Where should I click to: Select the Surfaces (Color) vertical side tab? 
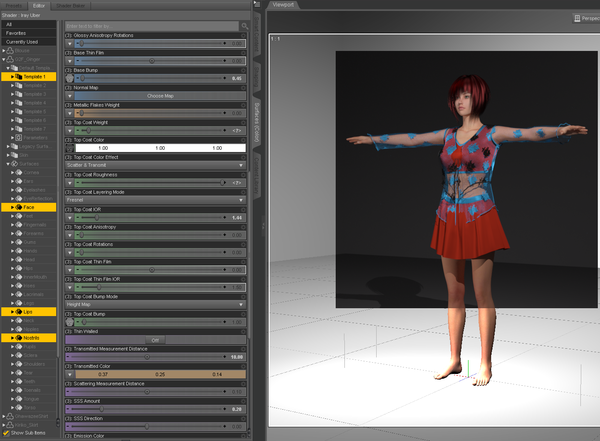click(257, 122)
